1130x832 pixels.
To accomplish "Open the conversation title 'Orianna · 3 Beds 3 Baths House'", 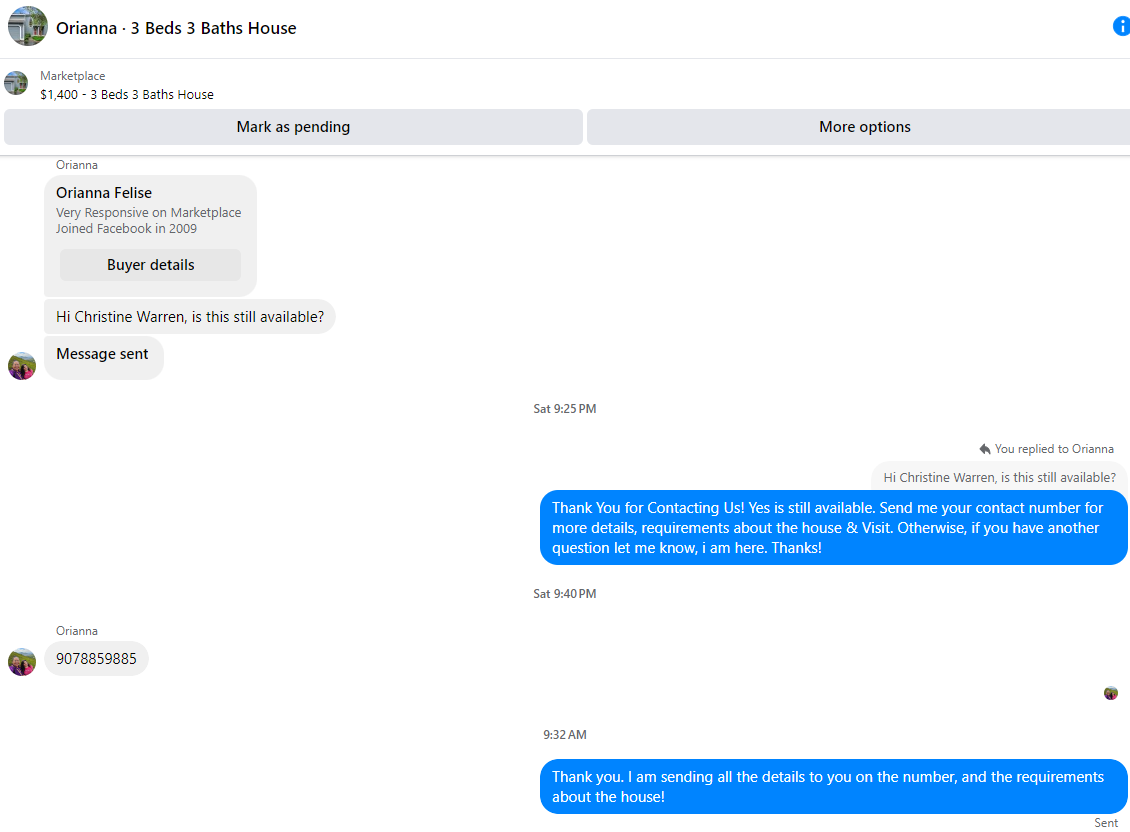I will click(x=177, y=28).
